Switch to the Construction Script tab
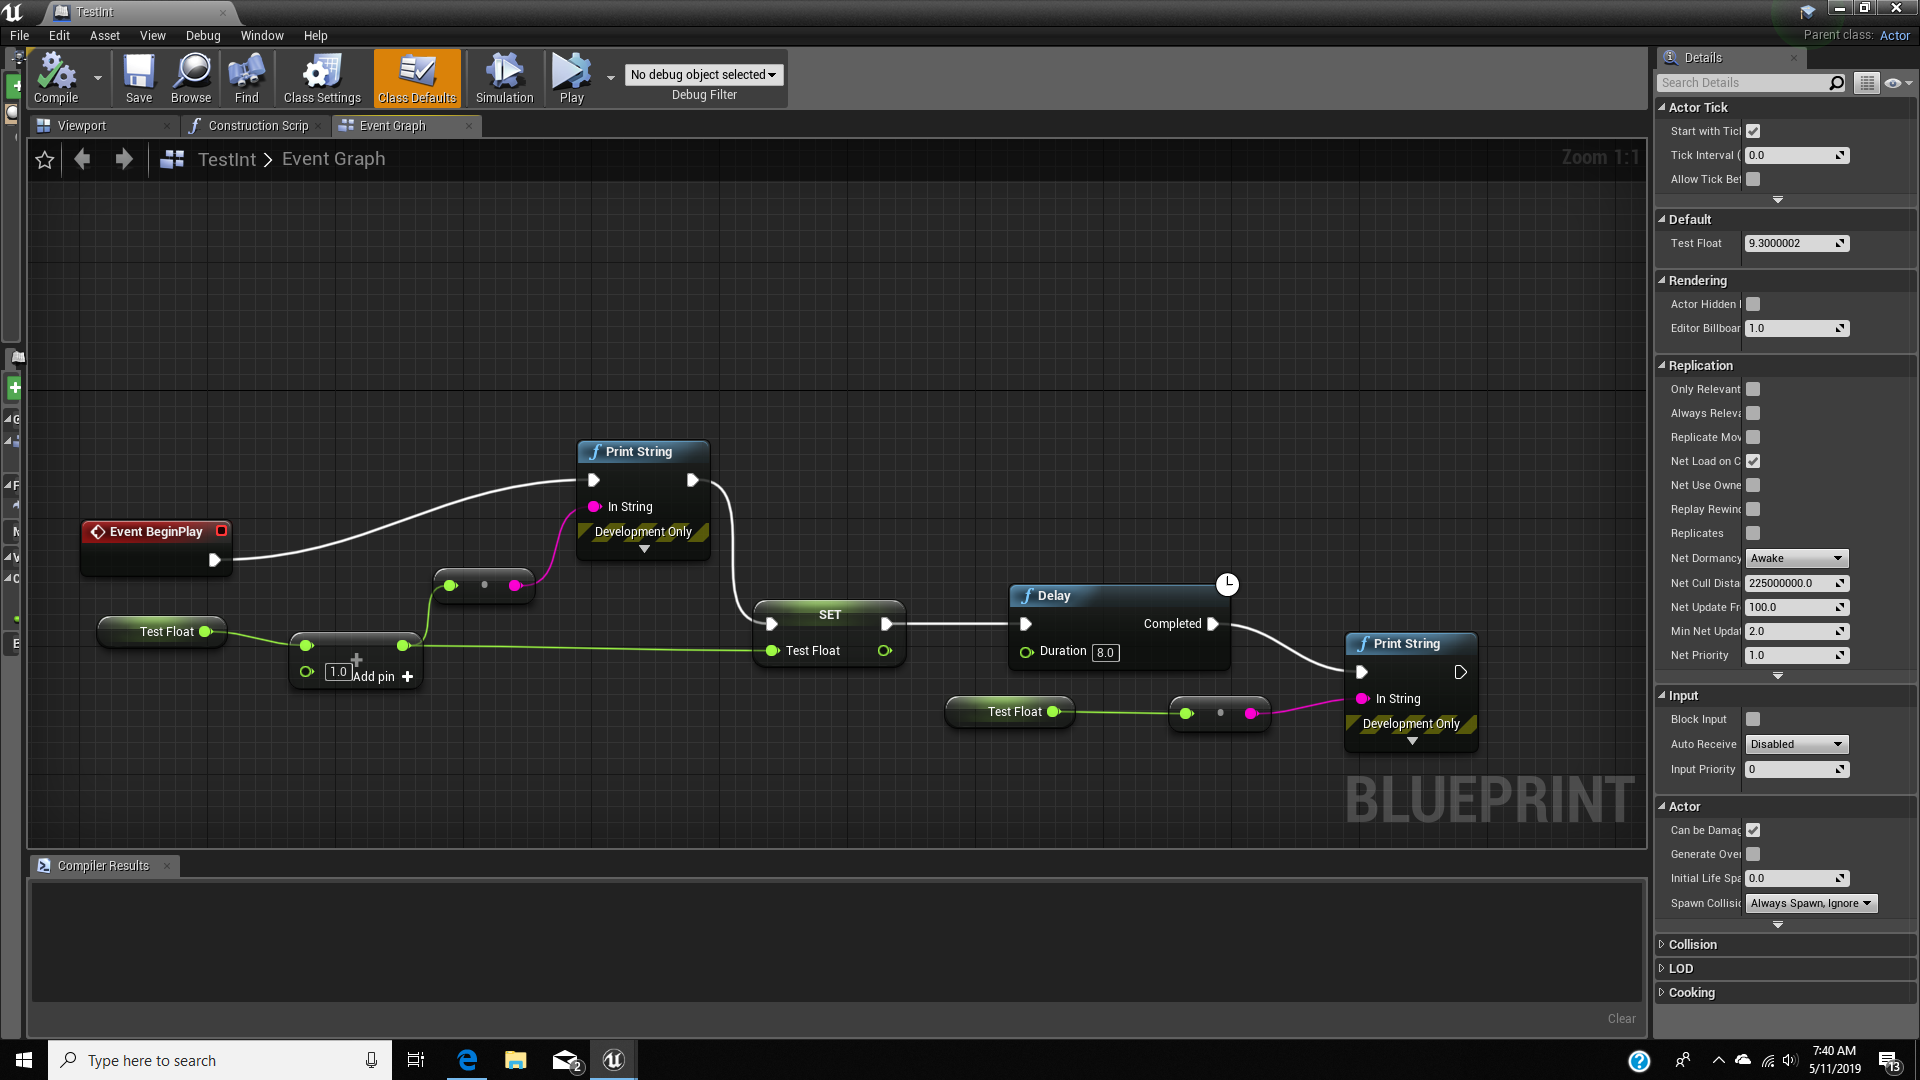The width and height of the screenshot is (1920, 1080). 256,125
